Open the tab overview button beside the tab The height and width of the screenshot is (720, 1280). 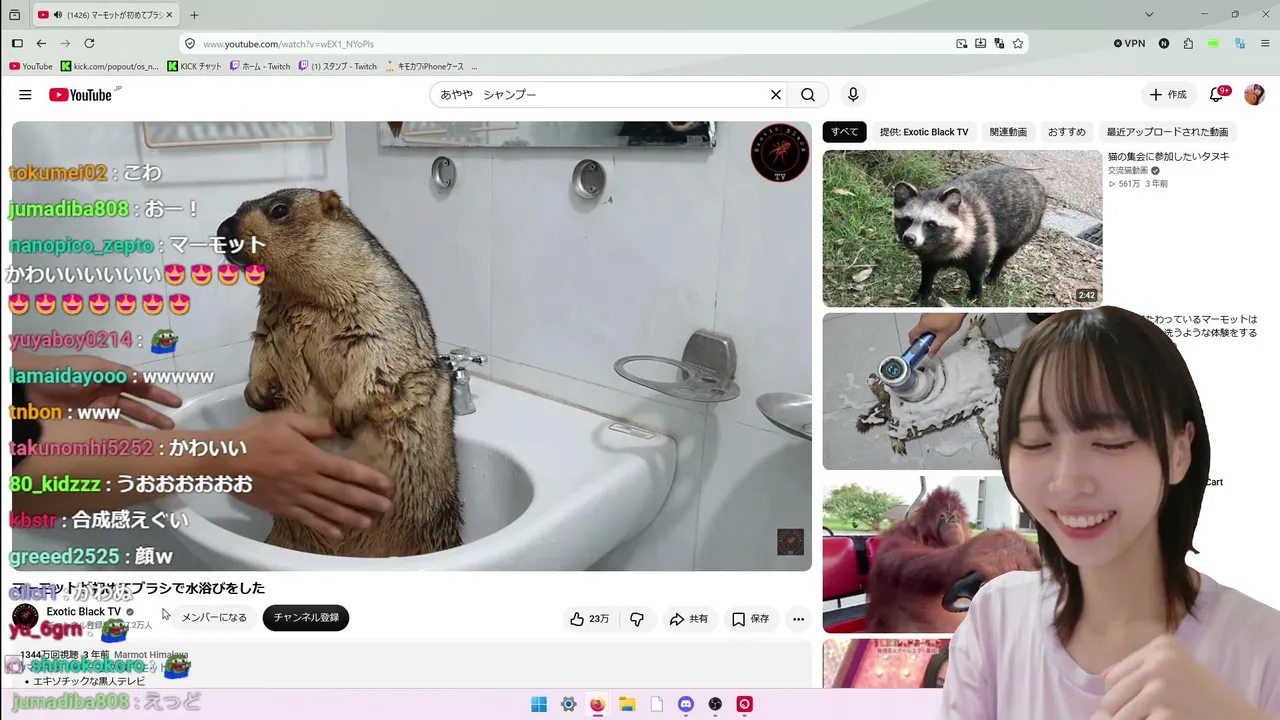(x=14, y=15)
